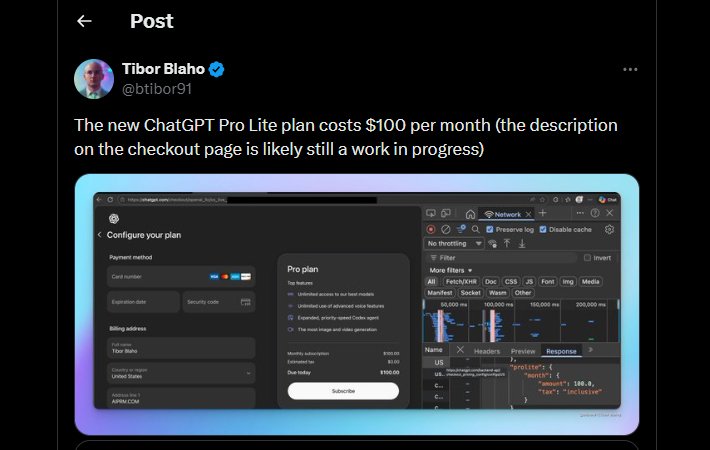Select the Other filter chip
Screen dimensions: 710x450
(x=523, y=293)
